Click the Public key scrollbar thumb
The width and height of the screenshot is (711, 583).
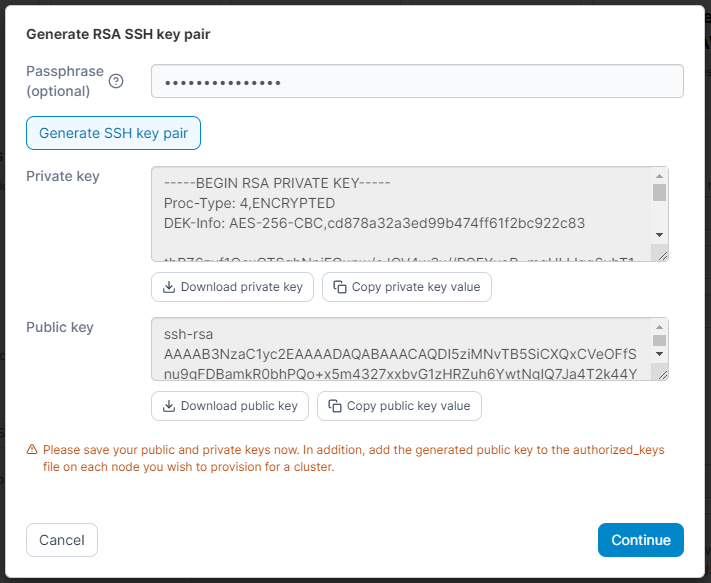[659, 340]
